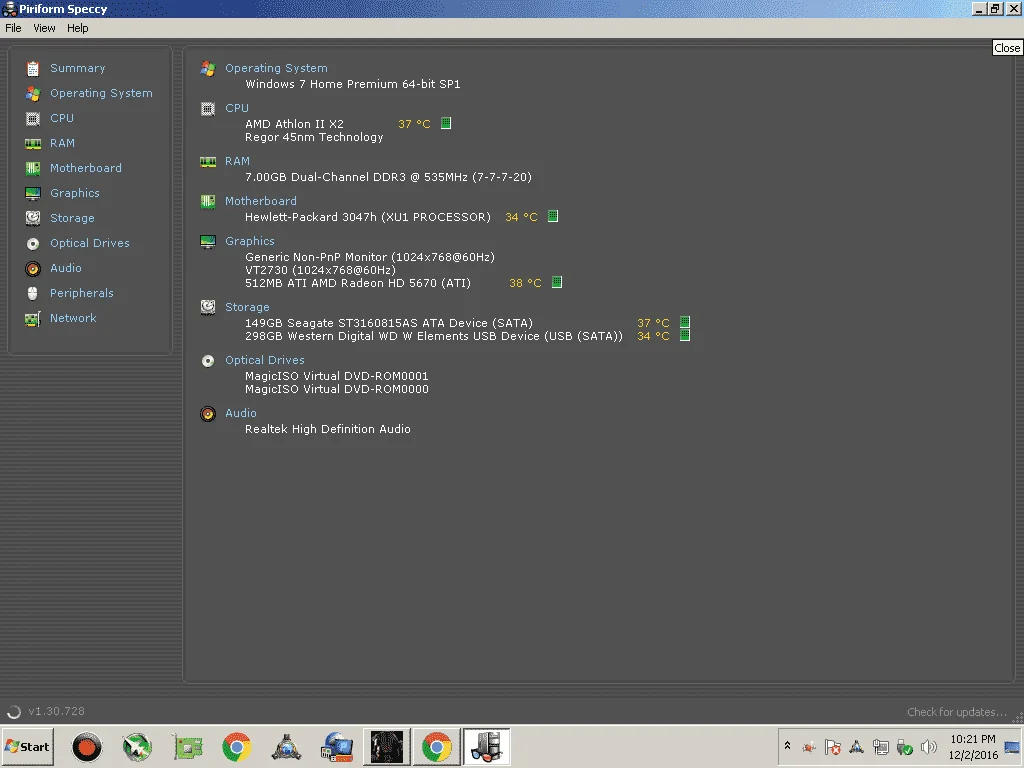Click the Realtek High Definition Audio text
This screenshot has width=1024, height=768.
click(x=328, y=429)
